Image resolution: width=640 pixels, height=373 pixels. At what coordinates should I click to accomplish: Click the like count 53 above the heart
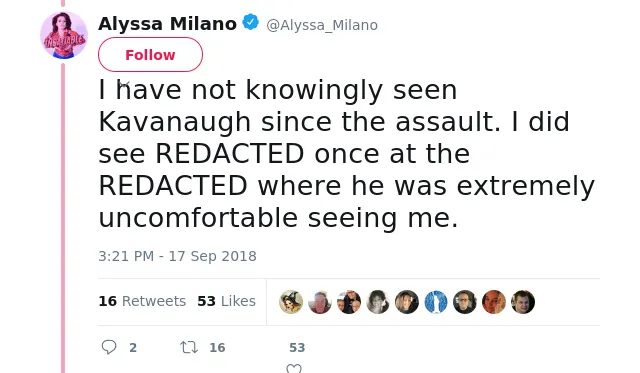click(x=297, y=348)
